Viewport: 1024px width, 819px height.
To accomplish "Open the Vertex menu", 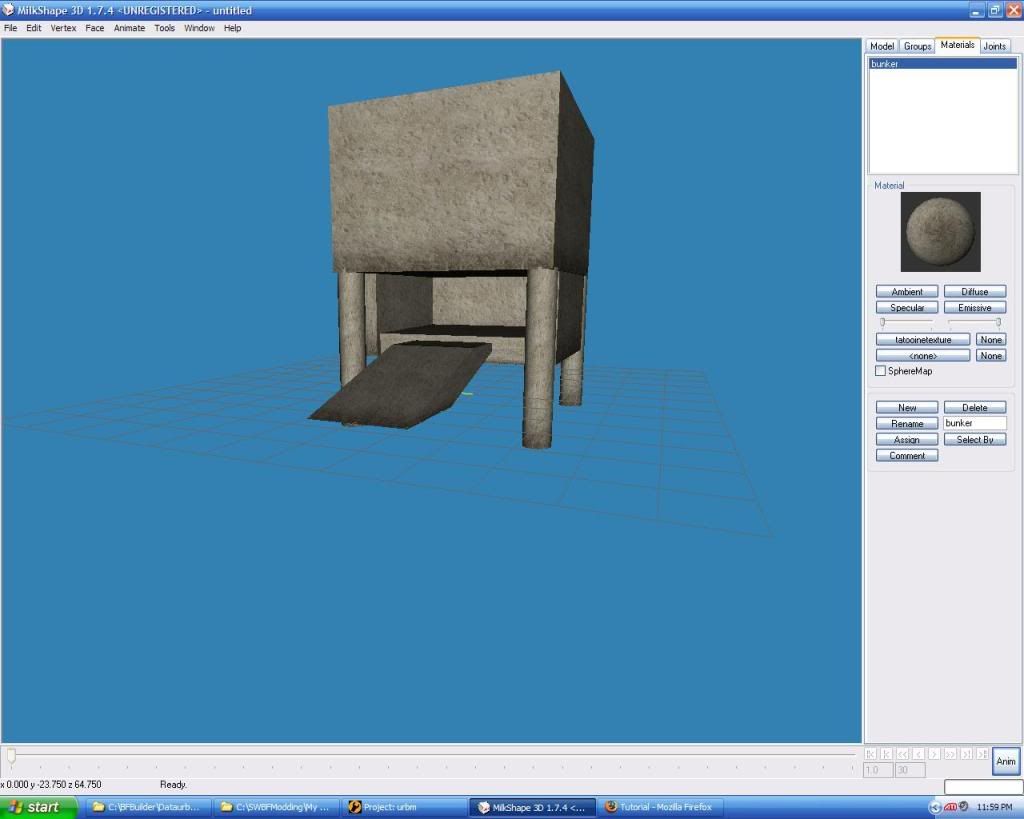I will click(x=63, y=28).
